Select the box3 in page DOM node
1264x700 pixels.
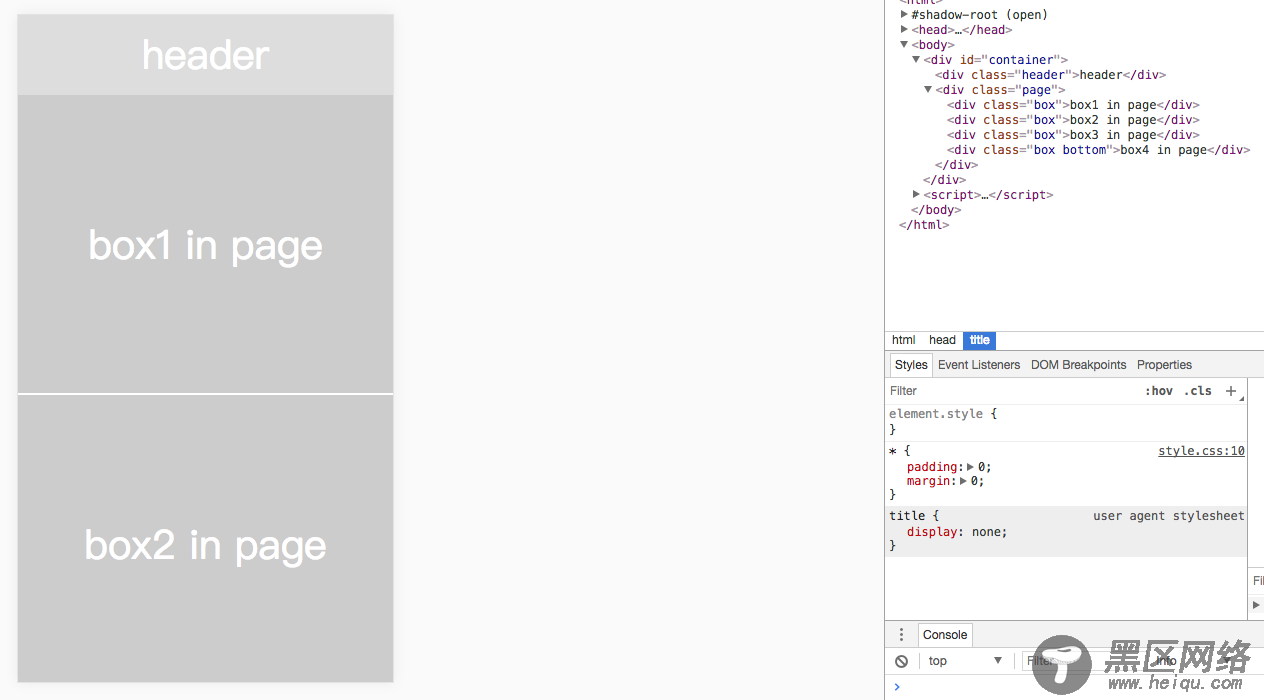point(1073,135)
